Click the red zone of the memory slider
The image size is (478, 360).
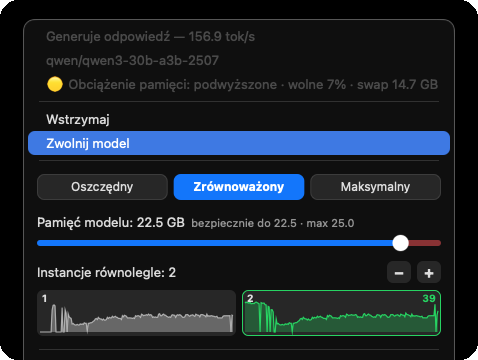425,243
